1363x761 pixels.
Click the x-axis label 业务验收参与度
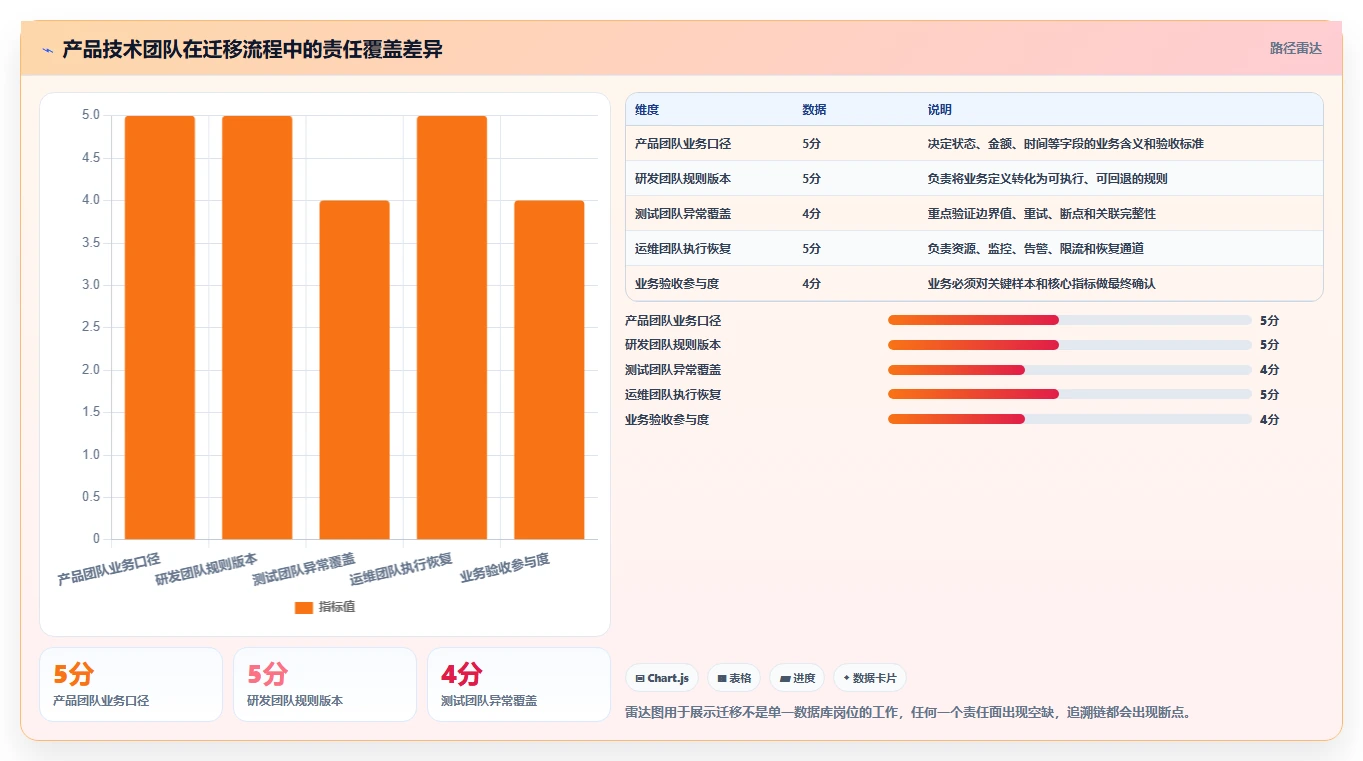click(504, 568)
